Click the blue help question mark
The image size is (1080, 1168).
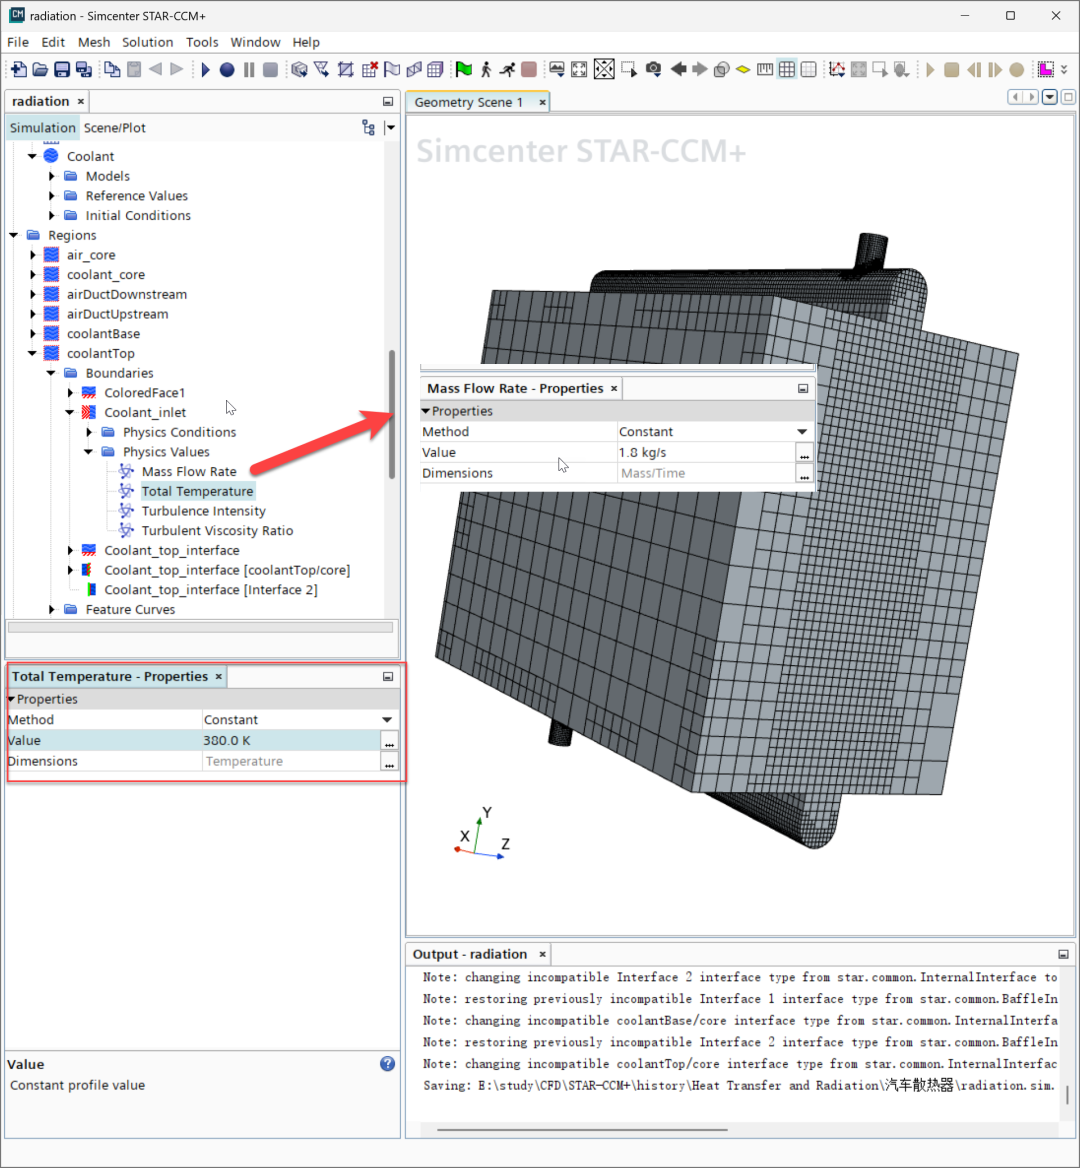click(387, 1064)
